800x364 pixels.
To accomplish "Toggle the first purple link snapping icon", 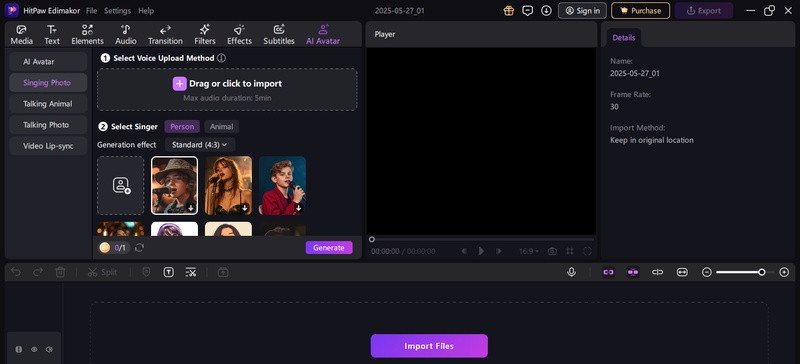I will click(x=608, y=272).
